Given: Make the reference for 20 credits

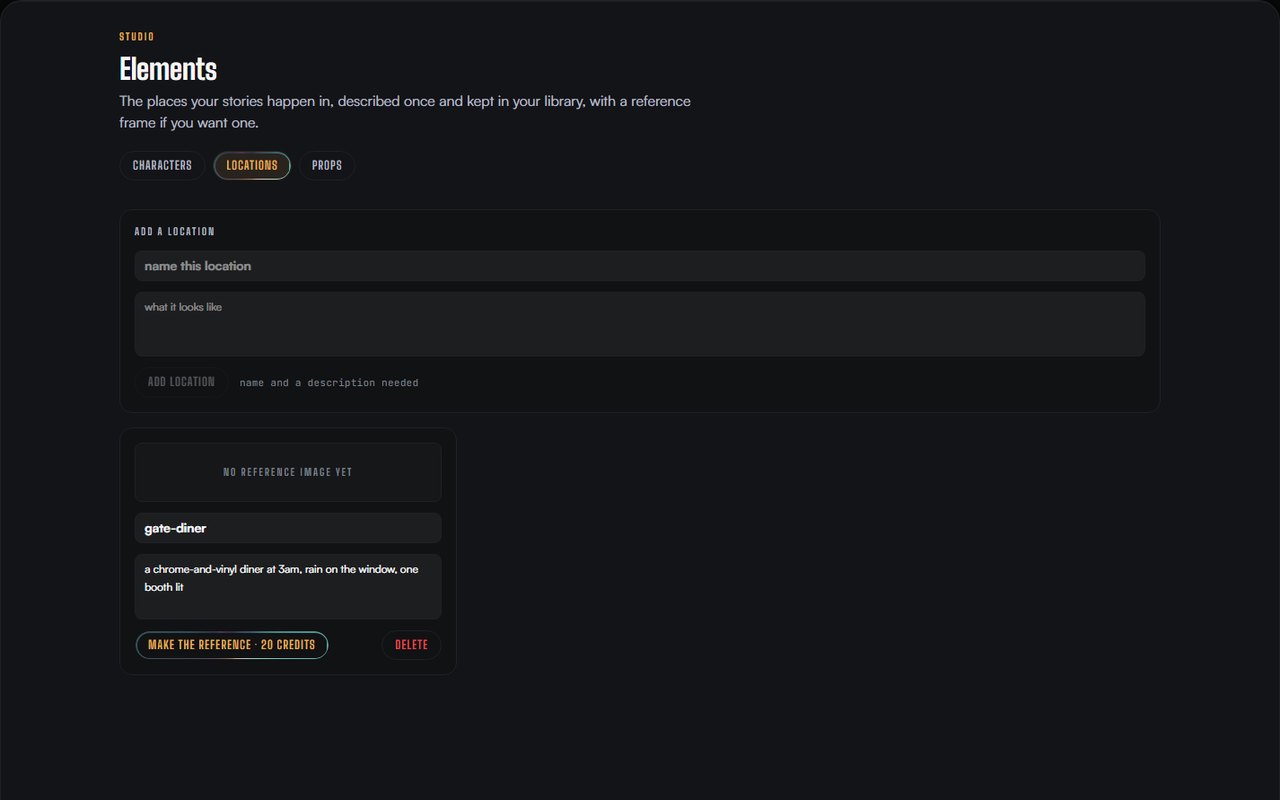Looking at the screenshot, I should (x=232, y=645).
